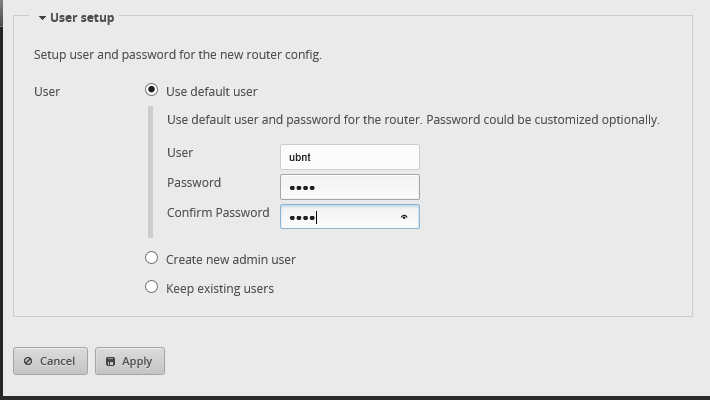710x400 pixels.
Task: Click the Keep existing users label
Action: coord(220,288)
